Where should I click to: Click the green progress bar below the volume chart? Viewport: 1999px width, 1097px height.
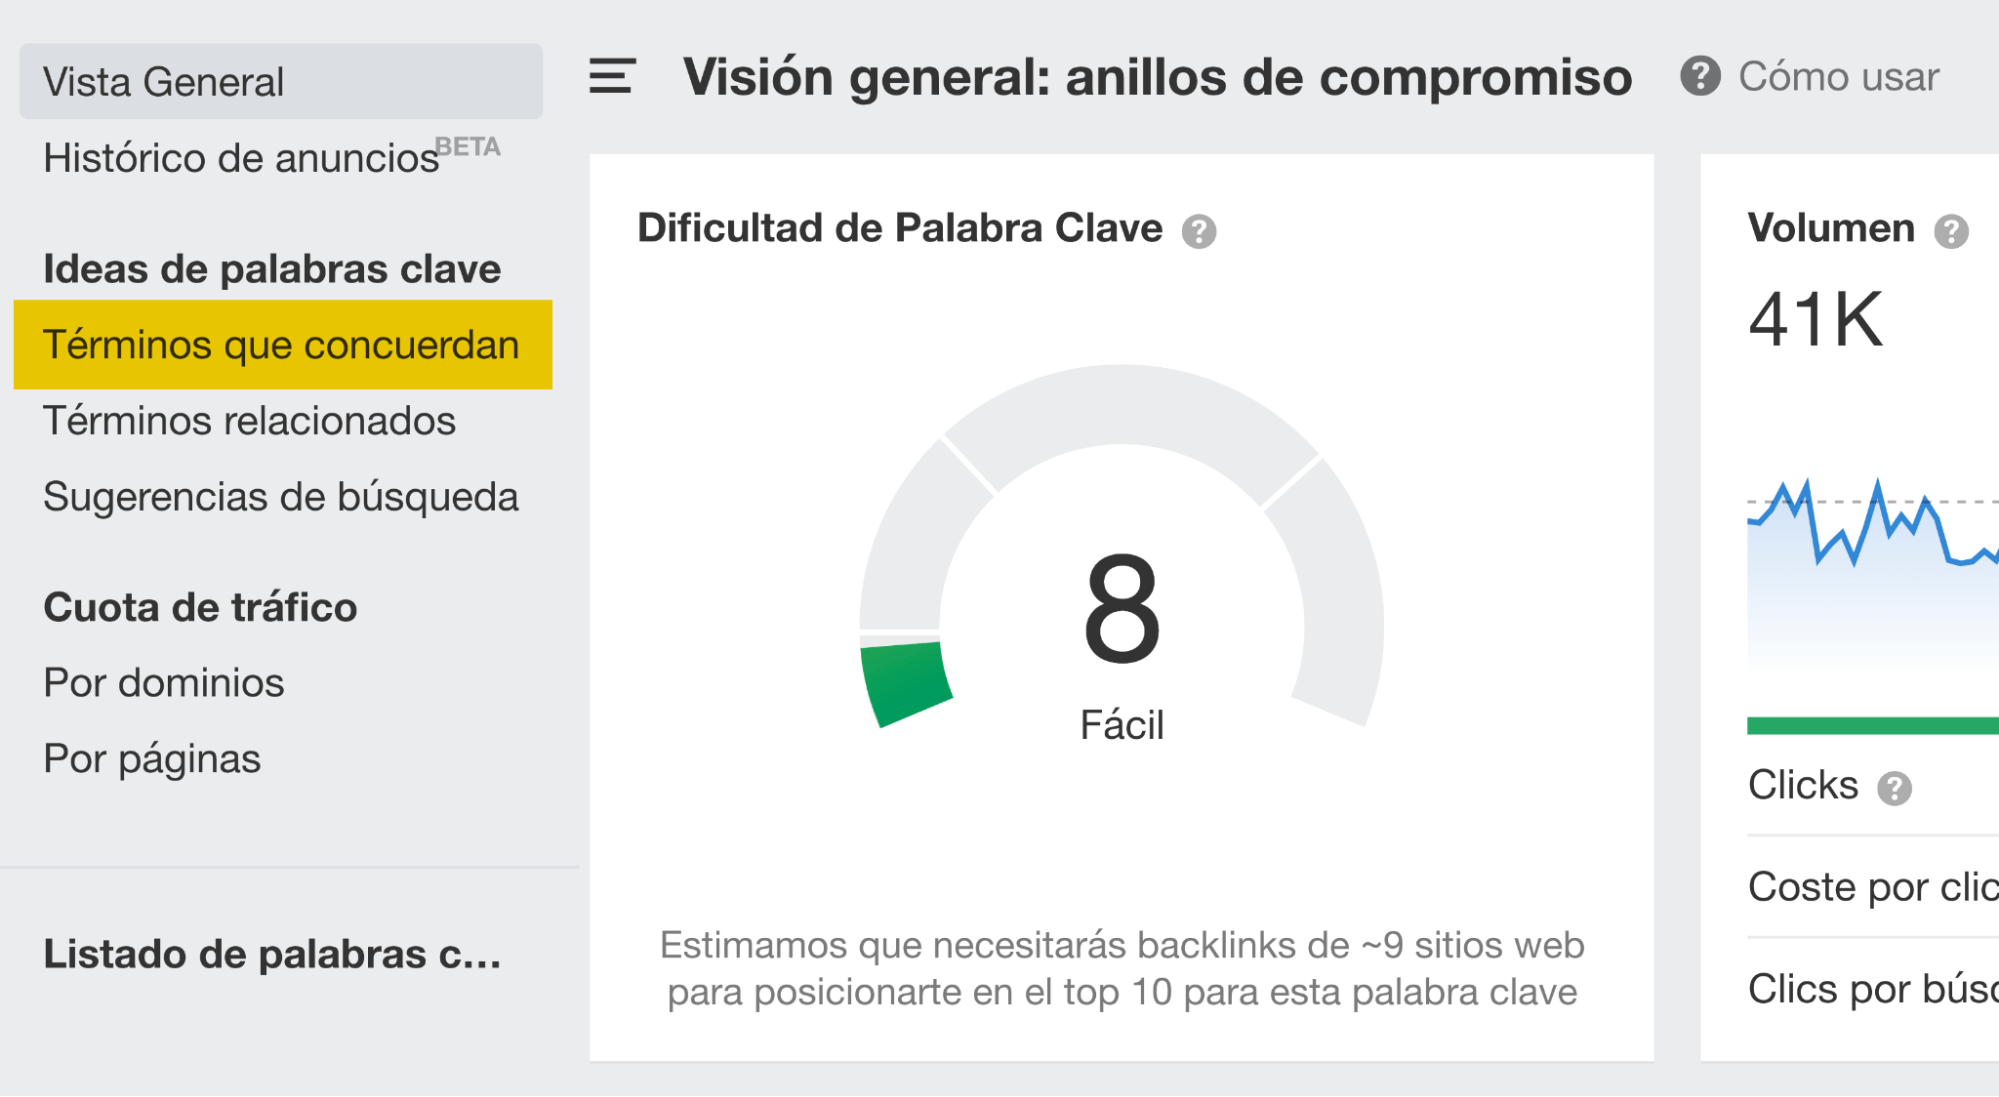coord(1890,723)
